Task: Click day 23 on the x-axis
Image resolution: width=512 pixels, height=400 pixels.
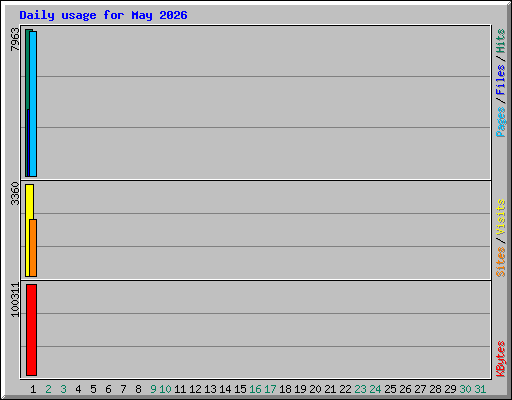Action: [360, 389]
